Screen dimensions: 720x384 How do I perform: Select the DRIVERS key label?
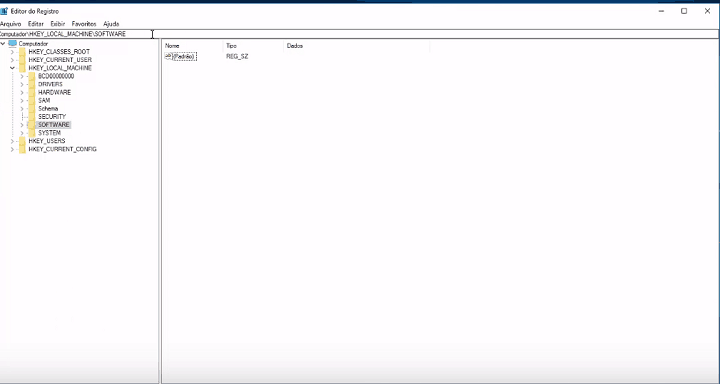(50, 85)
